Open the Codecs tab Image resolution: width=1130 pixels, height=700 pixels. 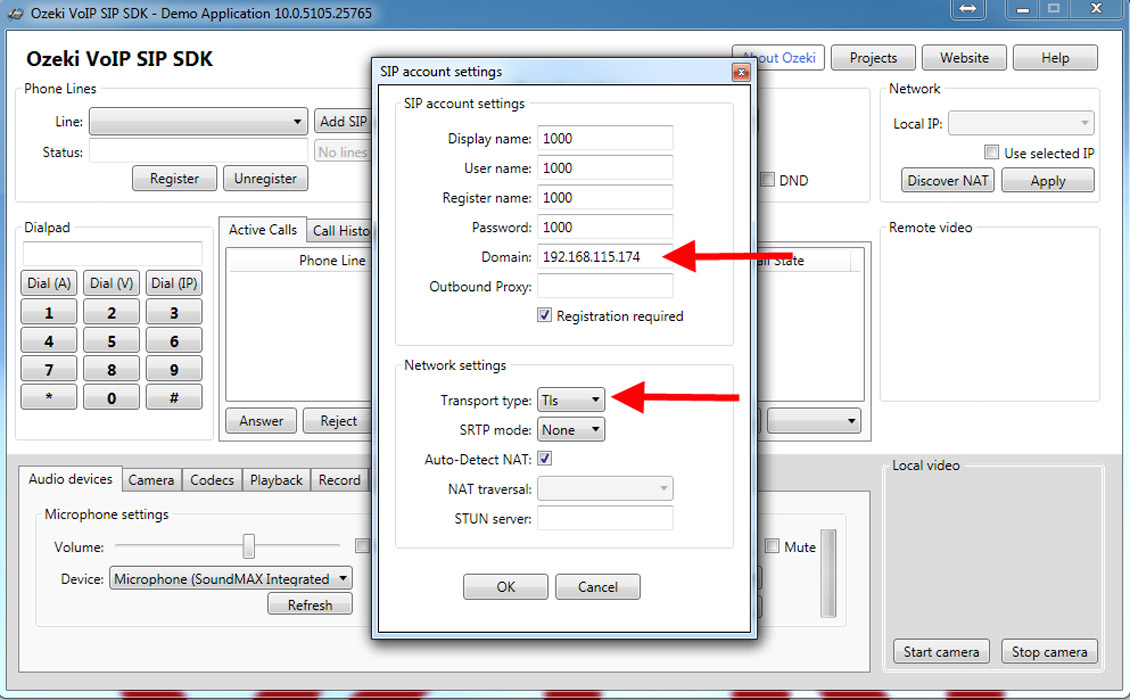pos(212,480)
